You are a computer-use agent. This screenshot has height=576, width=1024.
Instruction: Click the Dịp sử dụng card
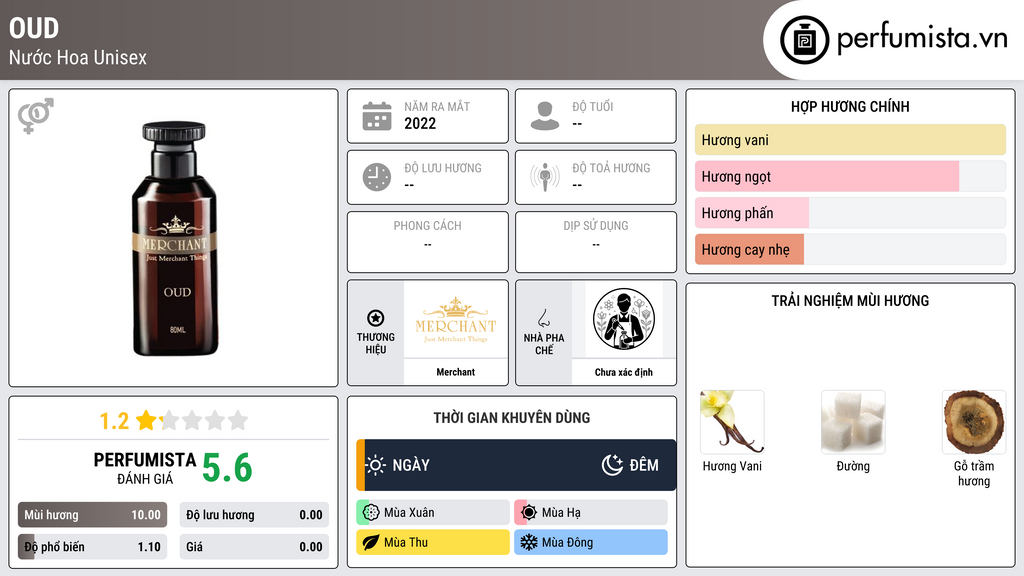596,242
